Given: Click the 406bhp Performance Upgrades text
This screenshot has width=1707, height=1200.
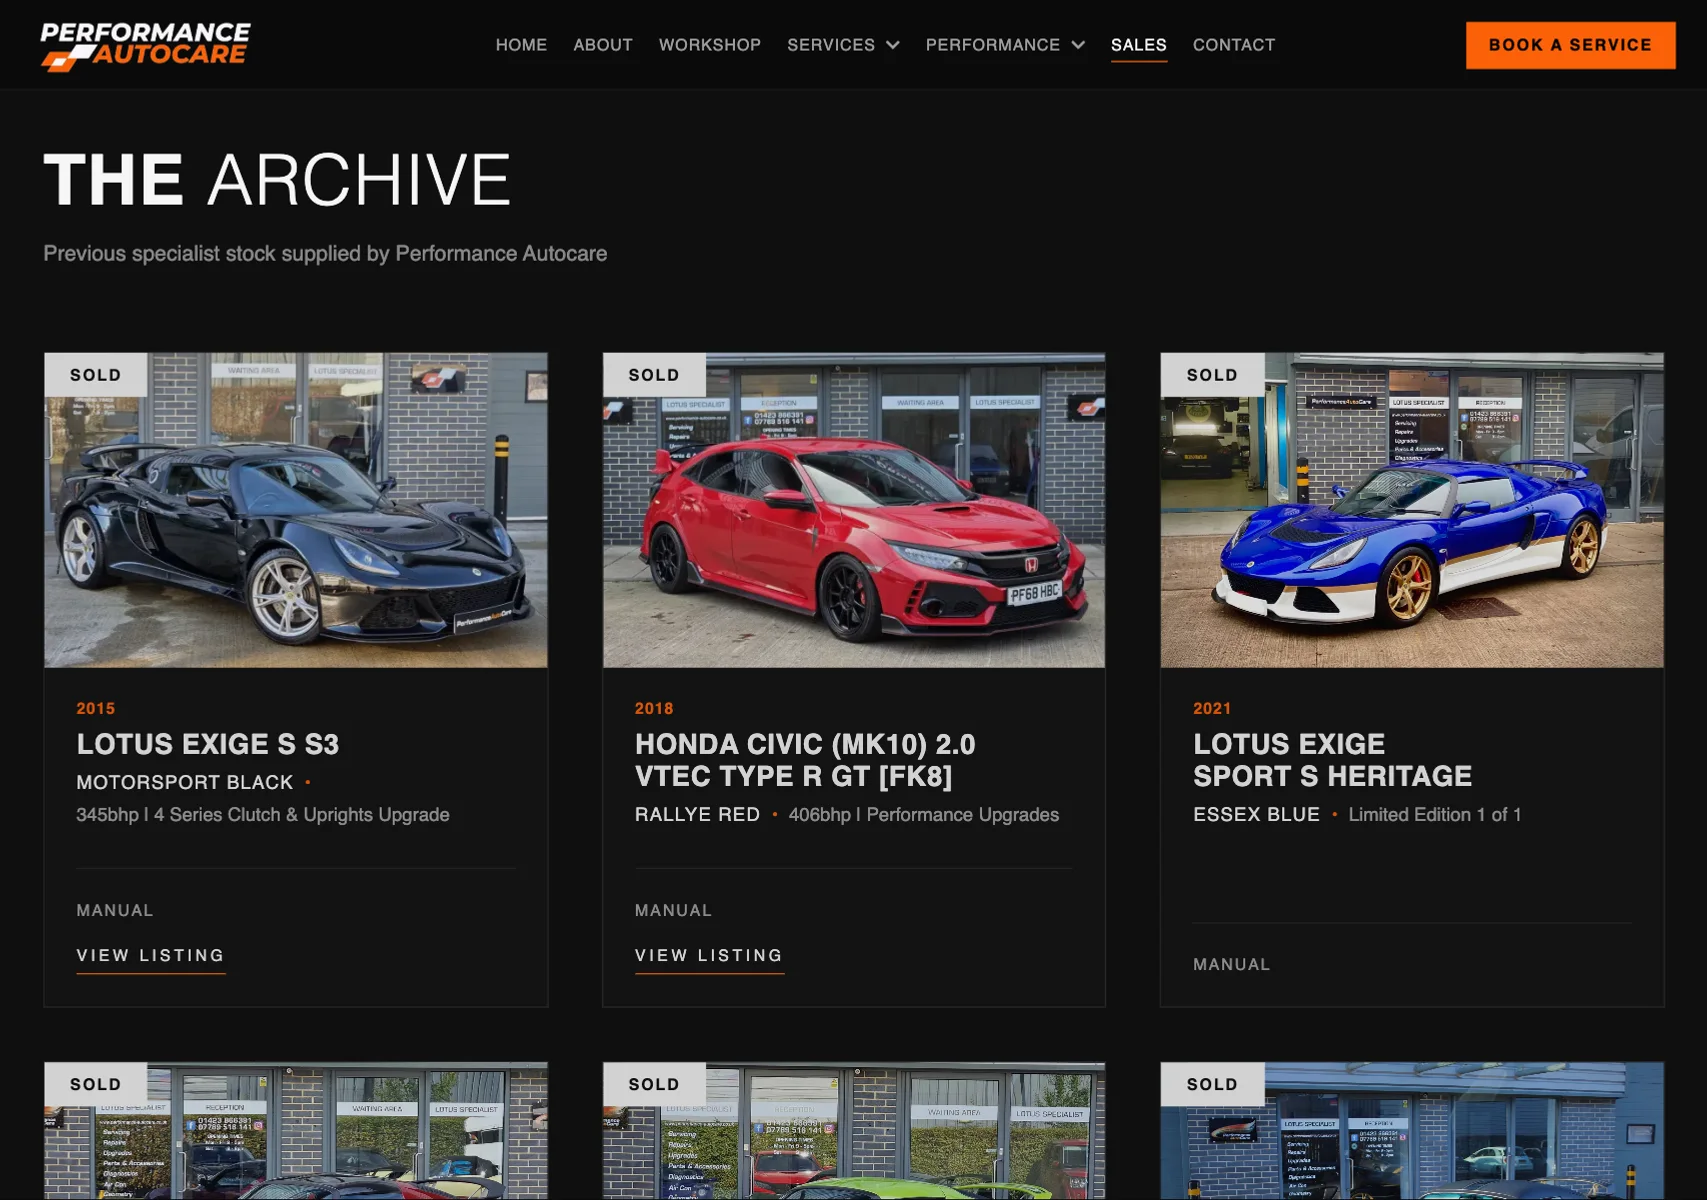Looking at the screenshot, I should (x=924, y=815).
